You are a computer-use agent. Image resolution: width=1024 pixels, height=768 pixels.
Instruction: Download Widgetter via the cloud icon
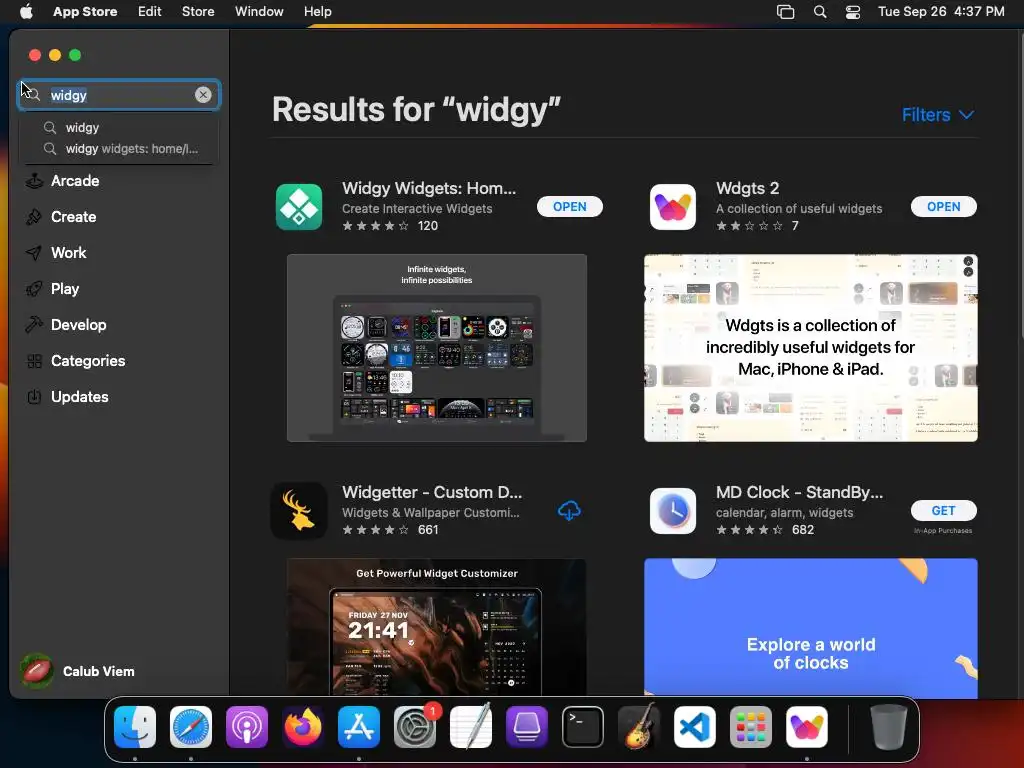[x=569, y=511]
